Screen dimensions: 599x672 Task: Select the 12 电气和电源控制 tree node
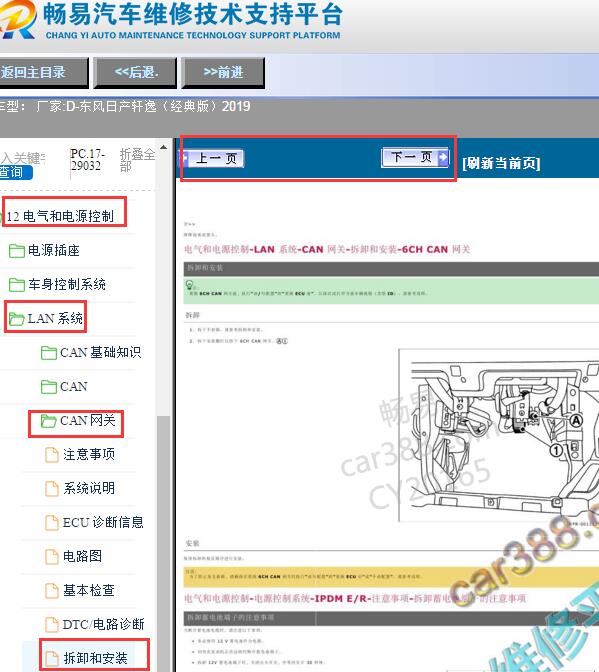coord(60,216)
